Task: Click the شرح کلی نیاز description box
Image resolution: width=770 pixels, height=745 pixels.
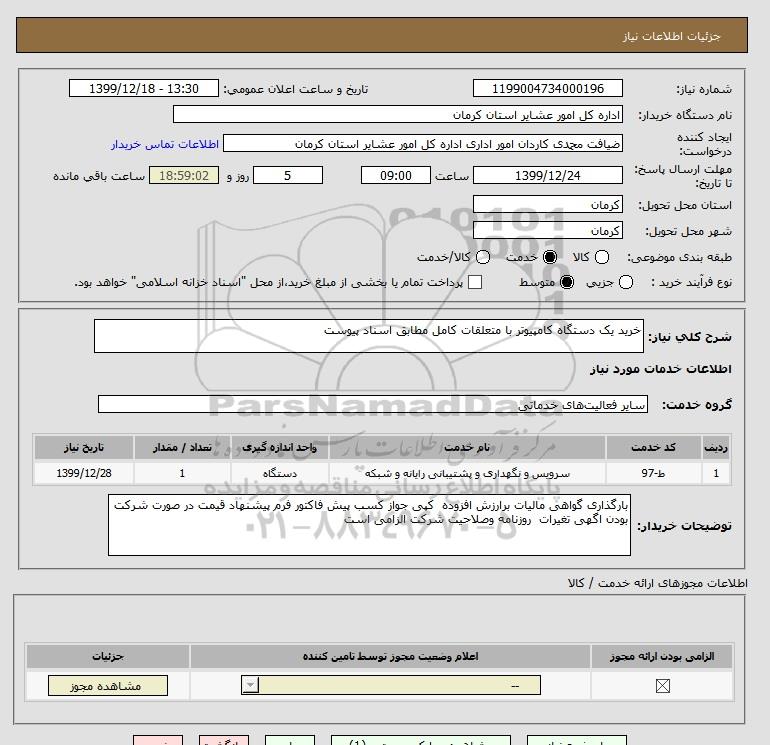Action: (x=369, y=336)
